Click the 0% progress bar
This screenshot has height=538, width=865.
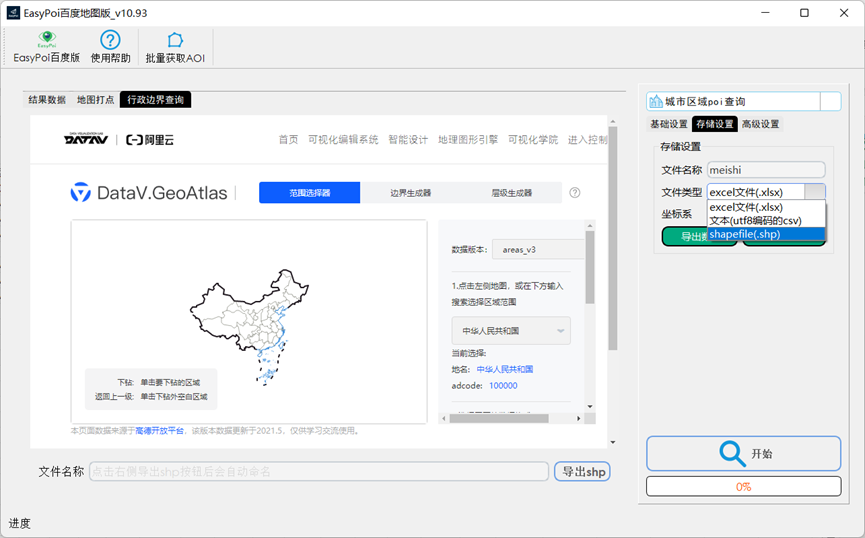(x=744, y=487)
